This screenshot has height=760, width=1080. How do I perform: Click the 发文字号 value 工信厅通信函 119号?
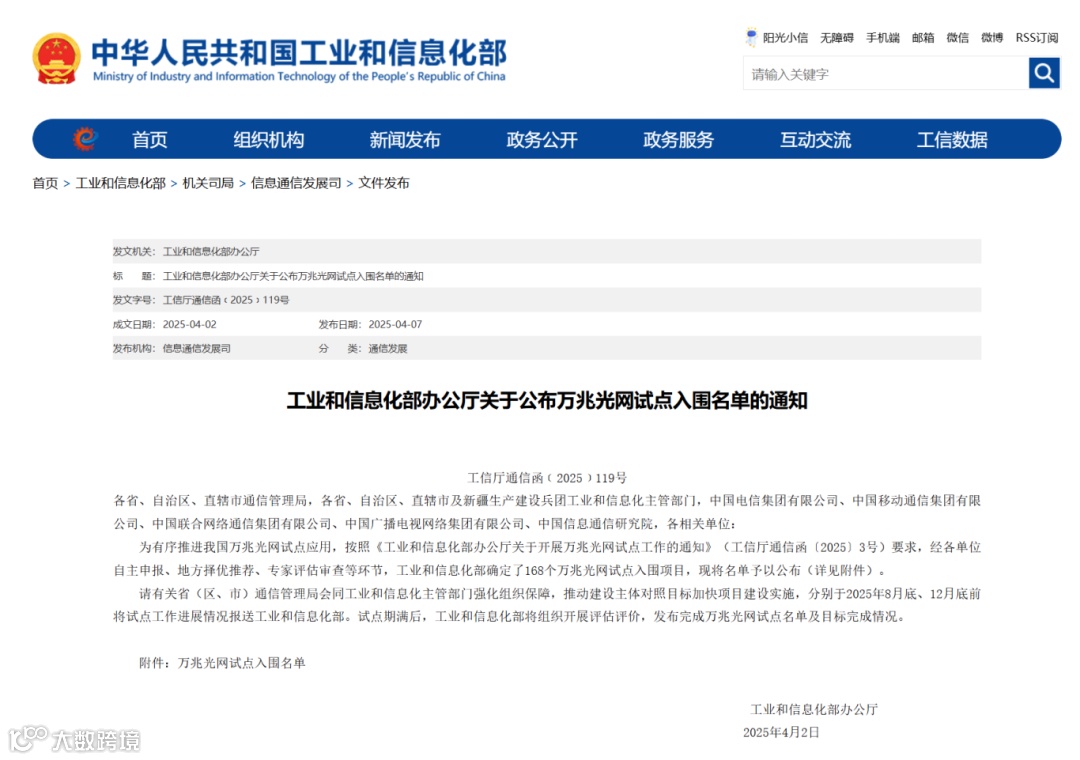tap(226, 300)
